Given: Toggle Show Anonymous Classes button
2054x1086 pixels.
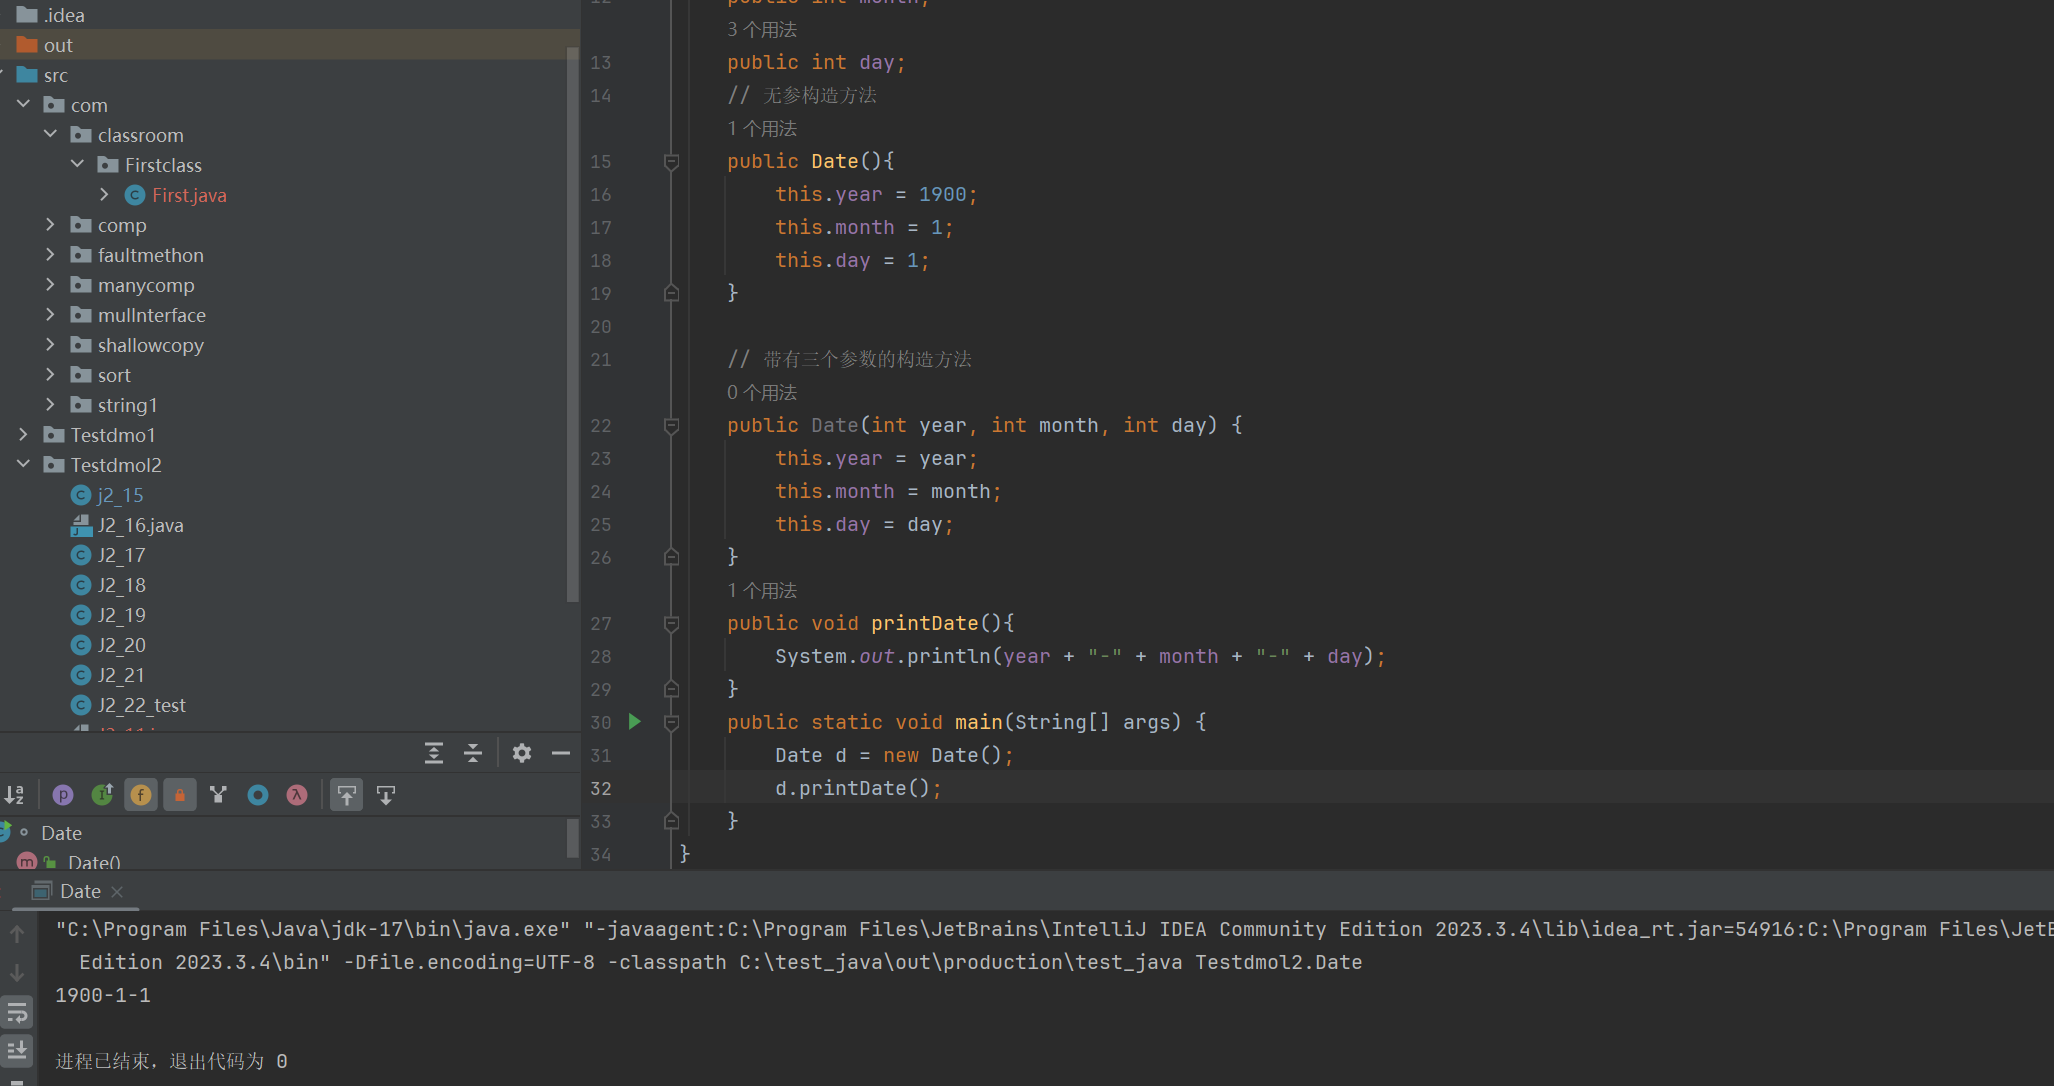Looking at the screenshot, I should [x=258, y=795].
